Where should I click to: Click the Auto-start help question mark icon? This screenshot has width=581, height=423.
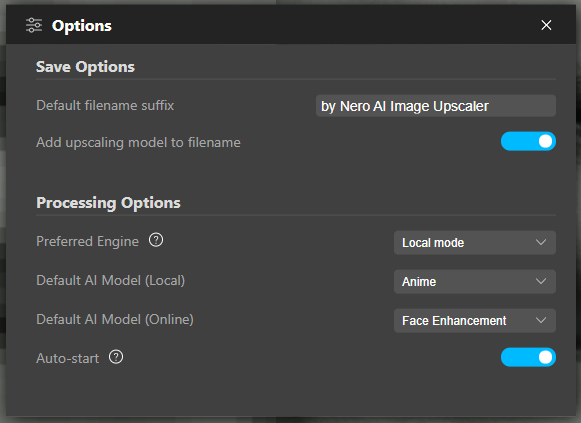116,357
